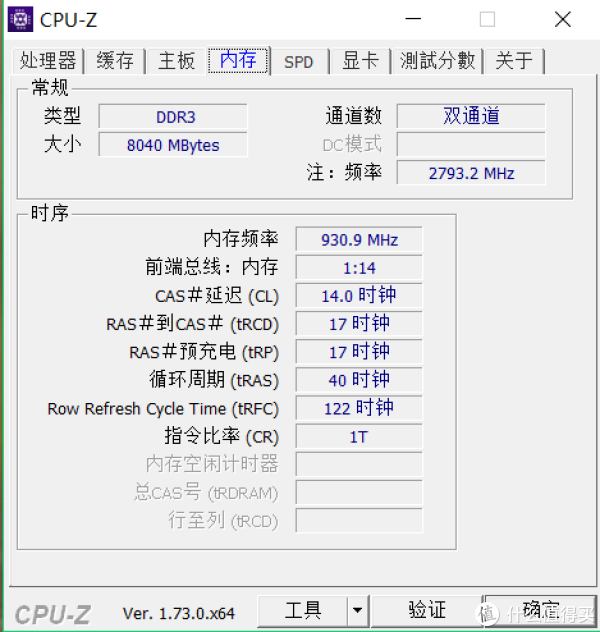Select the 主板 tab
Screen dimensions: 600x632
coord(176,61)
